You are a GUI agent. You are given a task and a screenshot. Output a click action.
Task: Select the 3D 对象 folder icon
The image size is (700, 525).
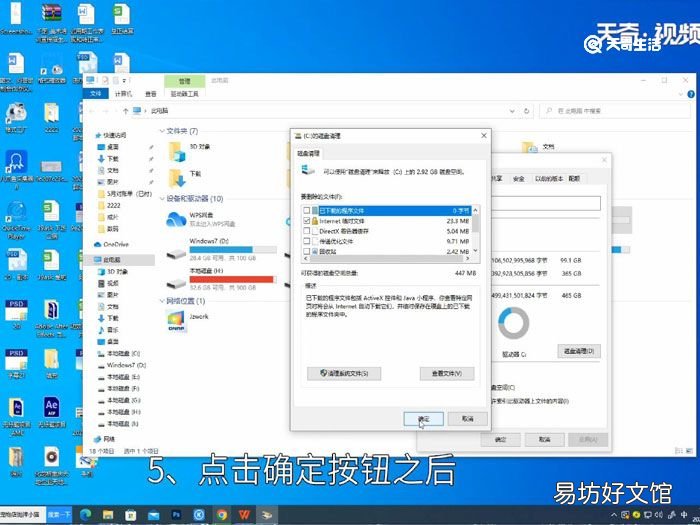(x=177, y=151)
